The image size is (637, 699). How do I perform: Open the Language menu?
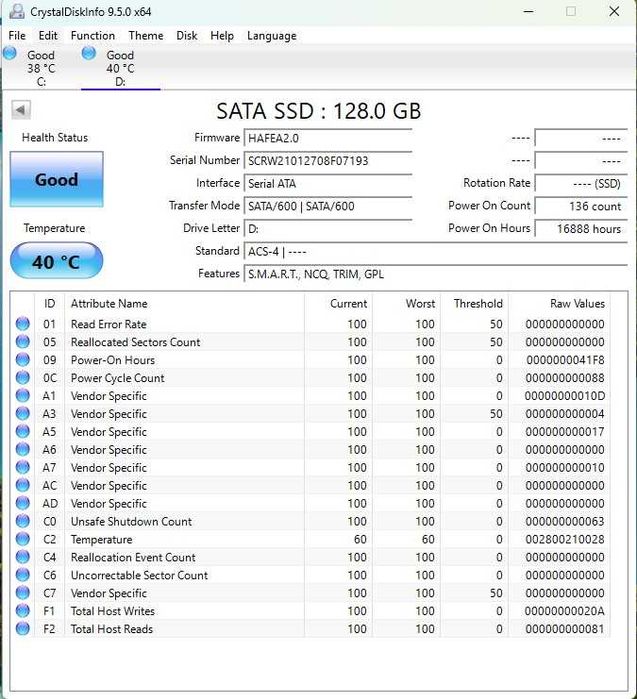coord(271,36)
